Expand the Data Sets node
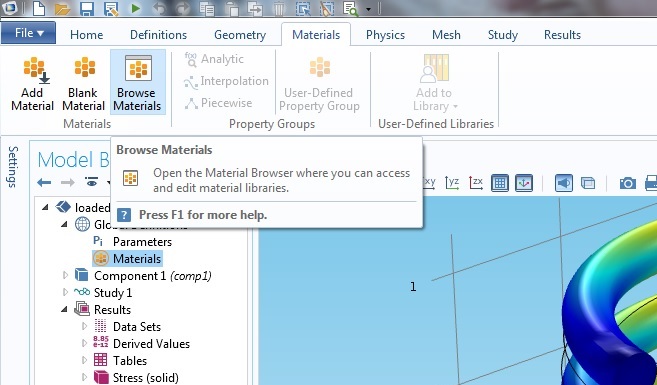This screenshot has width=657, height=385. (x=84, y=326)
